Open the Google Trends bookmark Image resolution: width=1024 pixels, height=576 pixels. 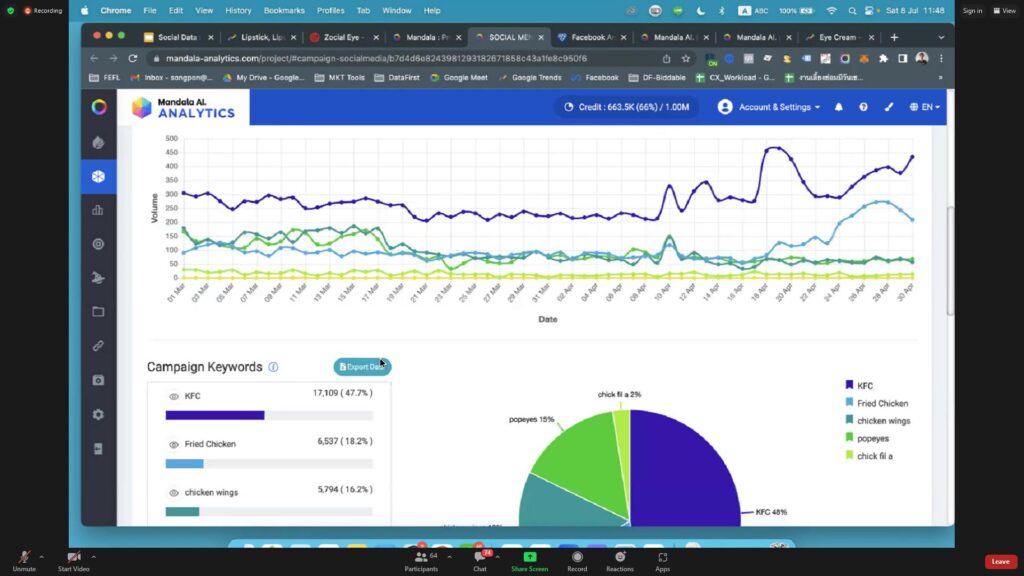click(x=530, y=78)
